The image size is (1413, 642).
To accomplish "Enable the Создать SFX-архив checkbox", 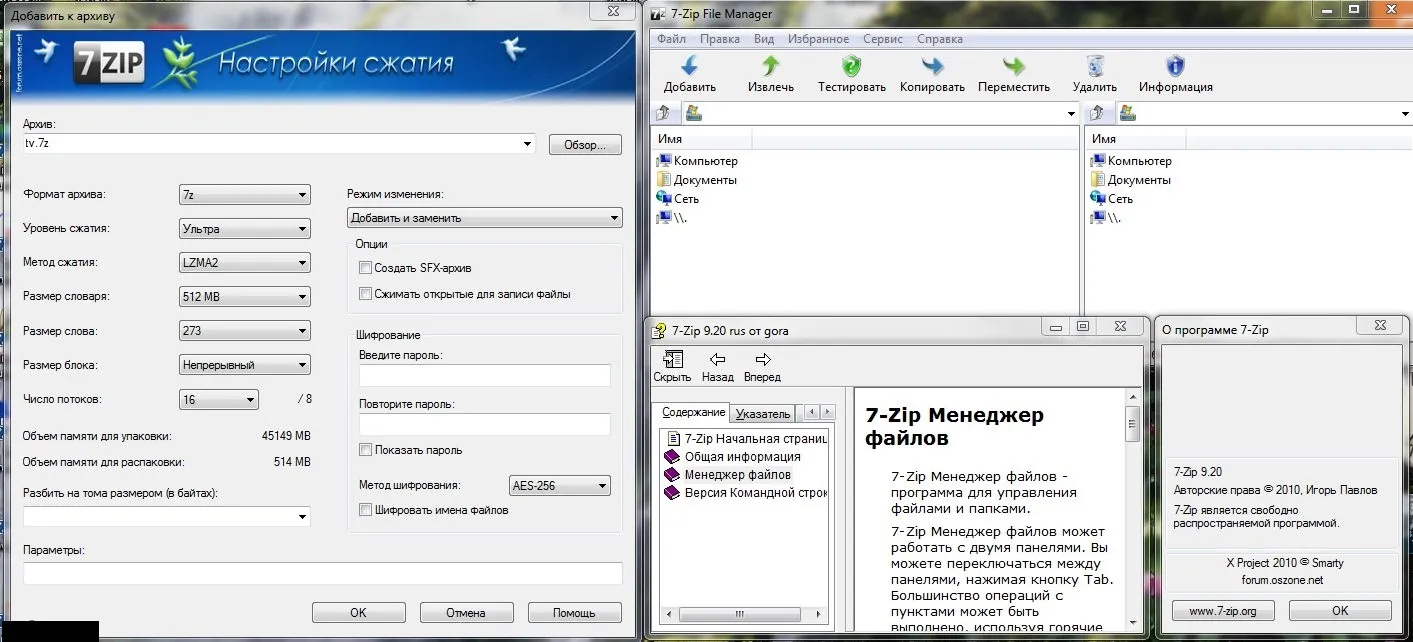I will pyautogui.click(x=366, y=268).
